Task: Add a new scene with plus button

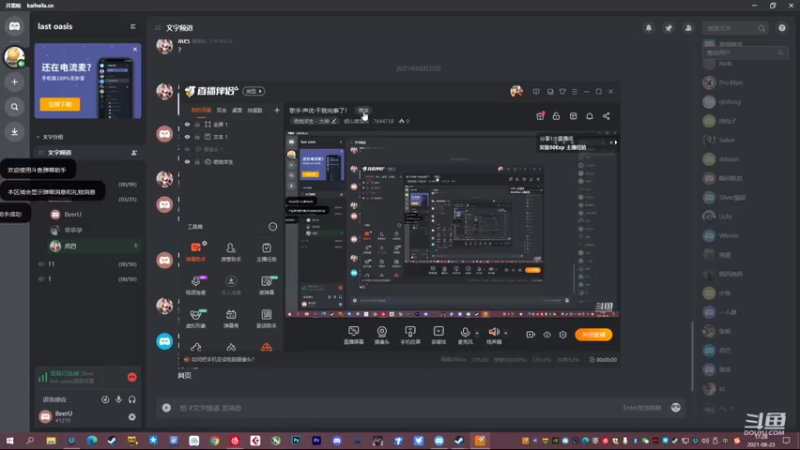Action: tap(277, 110)
